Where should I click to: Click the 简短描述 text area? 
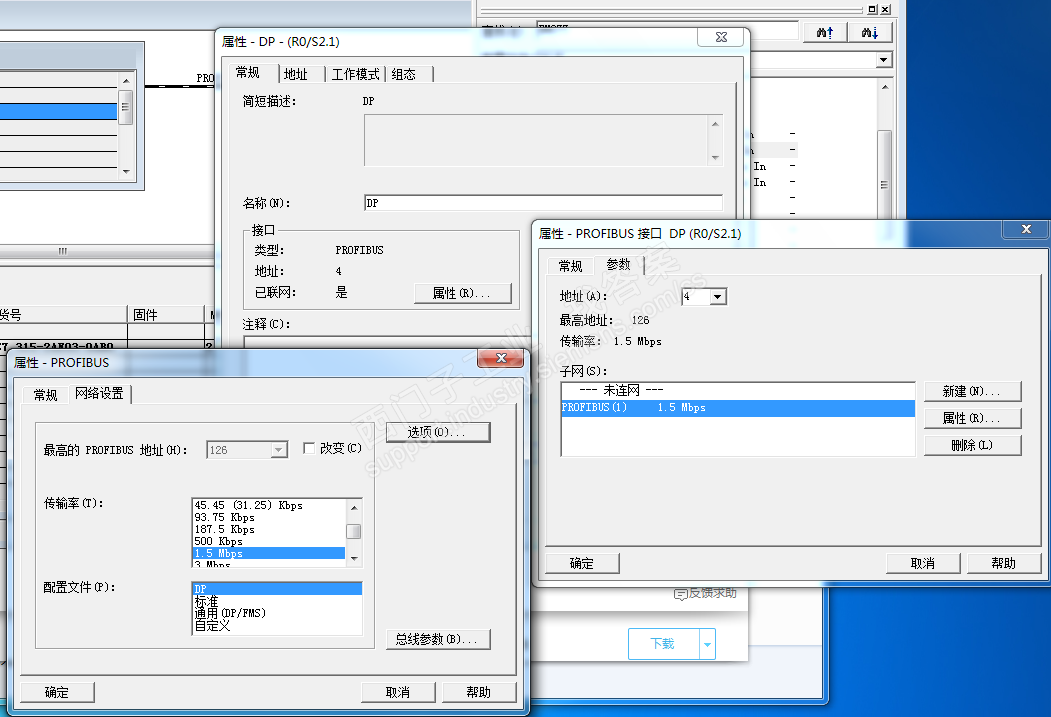tap(536, 140)
